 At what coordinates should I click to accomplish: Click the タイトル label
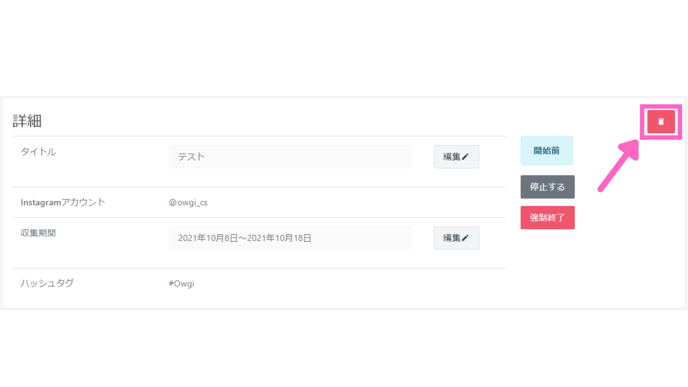pyautogui.click(x=38, y=152)
